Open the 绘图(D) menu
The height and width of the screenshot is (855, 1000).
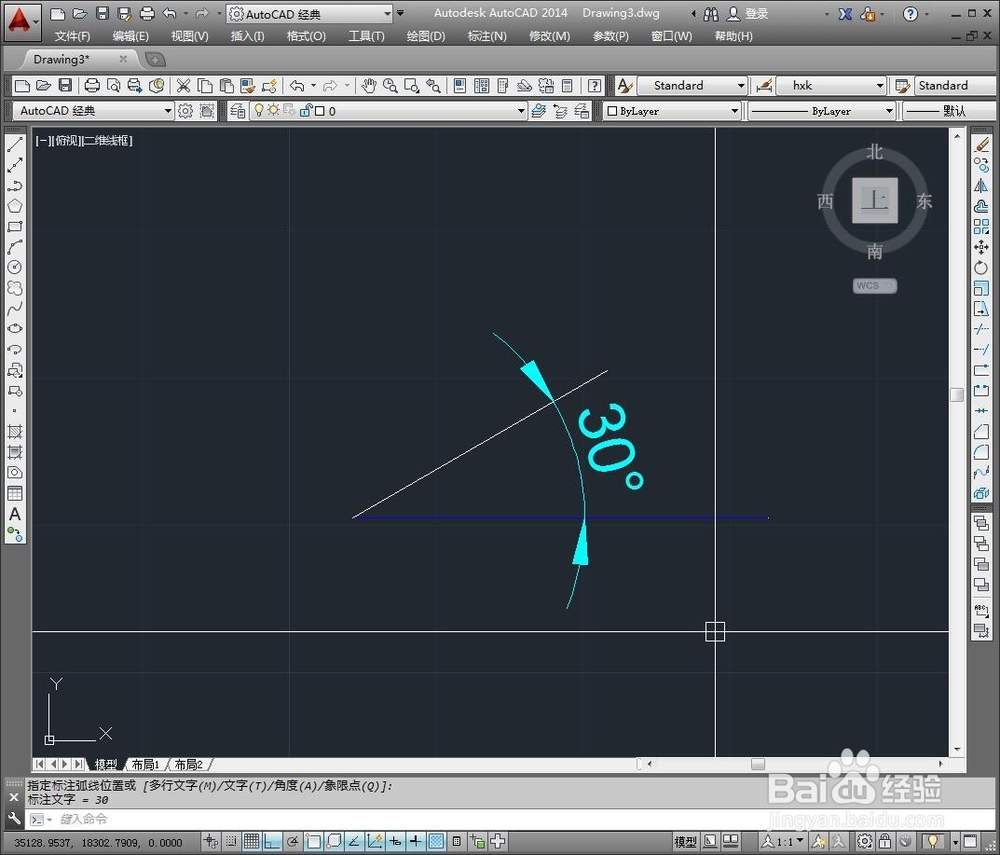point(425,36)
